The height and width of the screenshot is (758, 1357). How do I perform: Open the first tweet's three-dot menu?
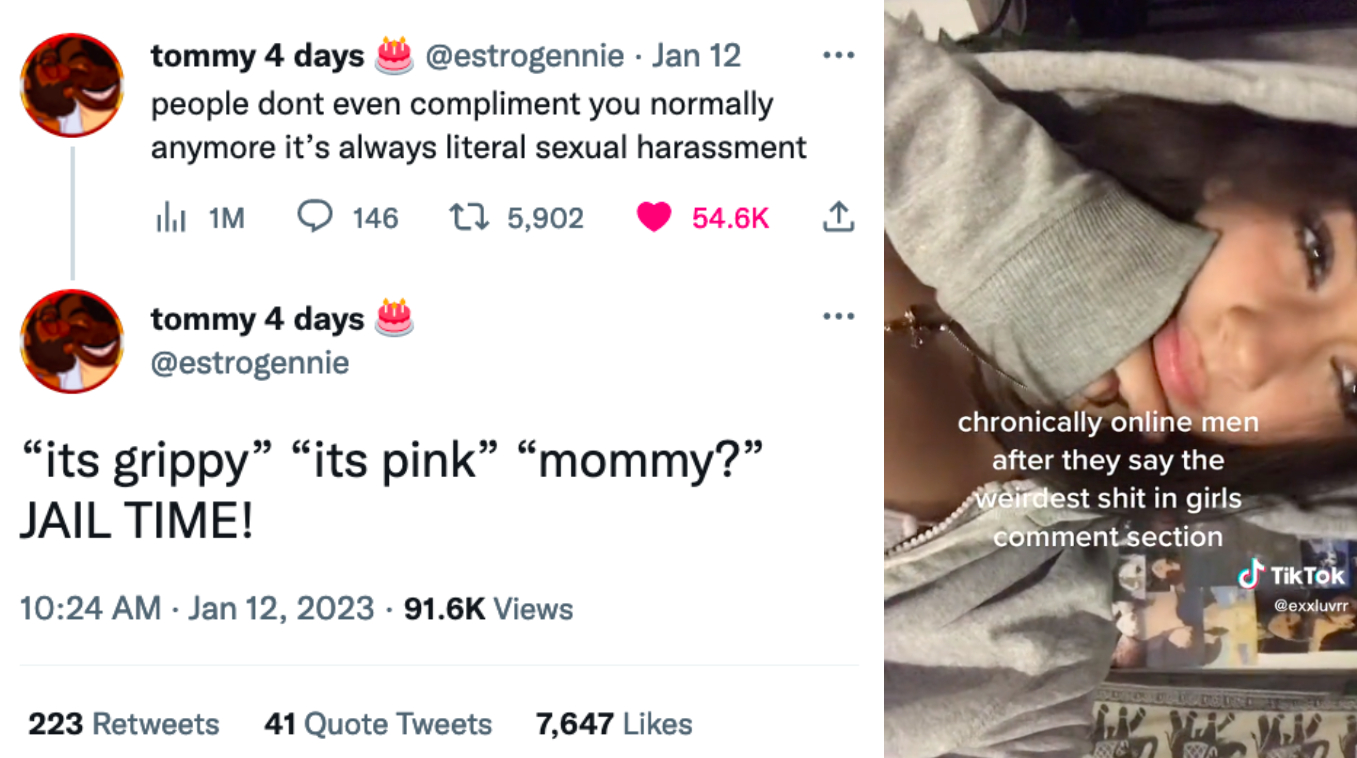pos(838,55)
